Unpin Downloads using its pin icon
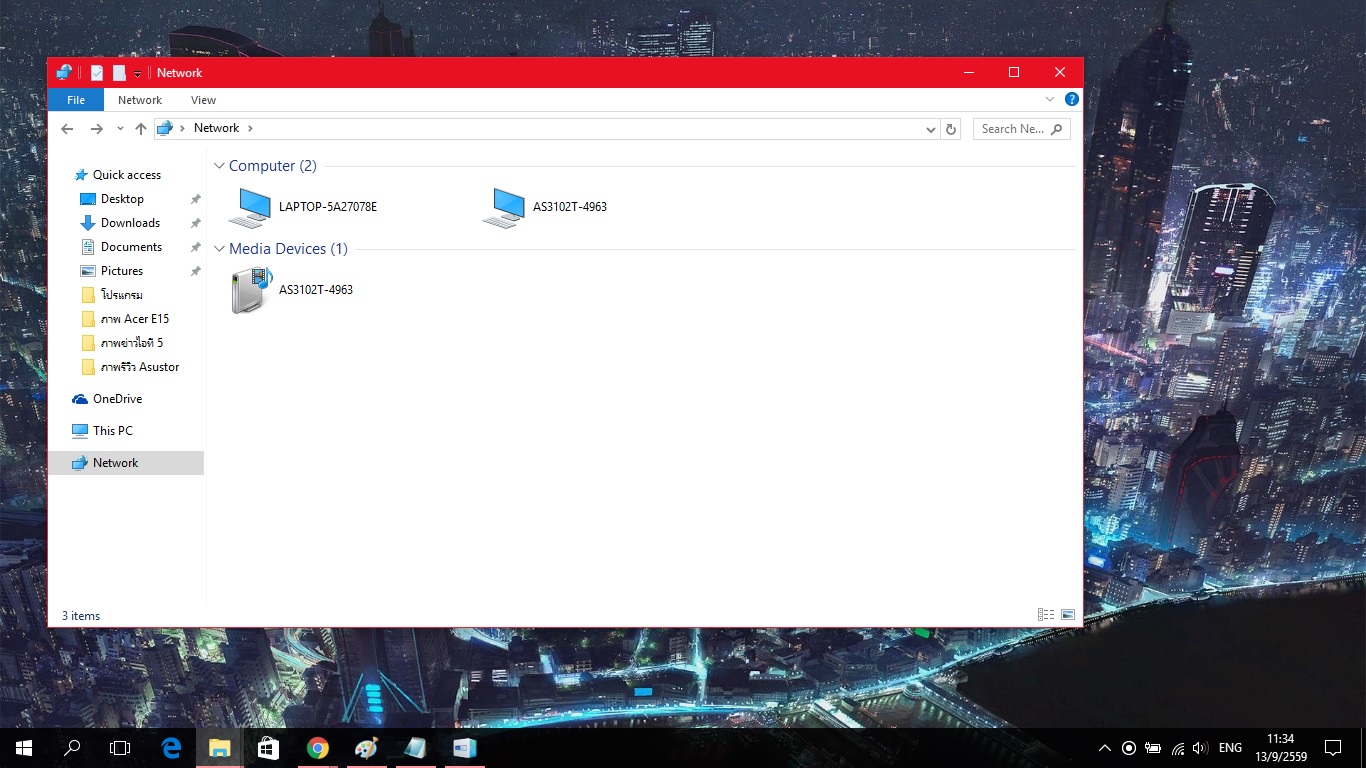 tap(196, 223)
